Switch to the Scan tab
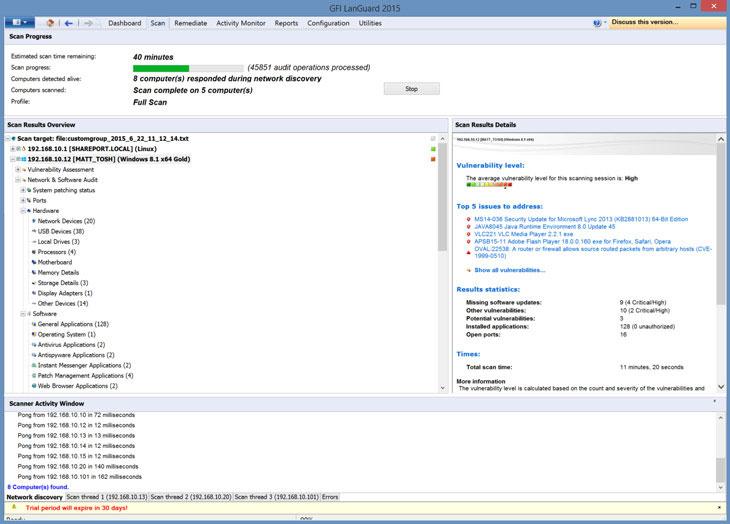Viewport: 730px width, 524px height. [158, 23]
